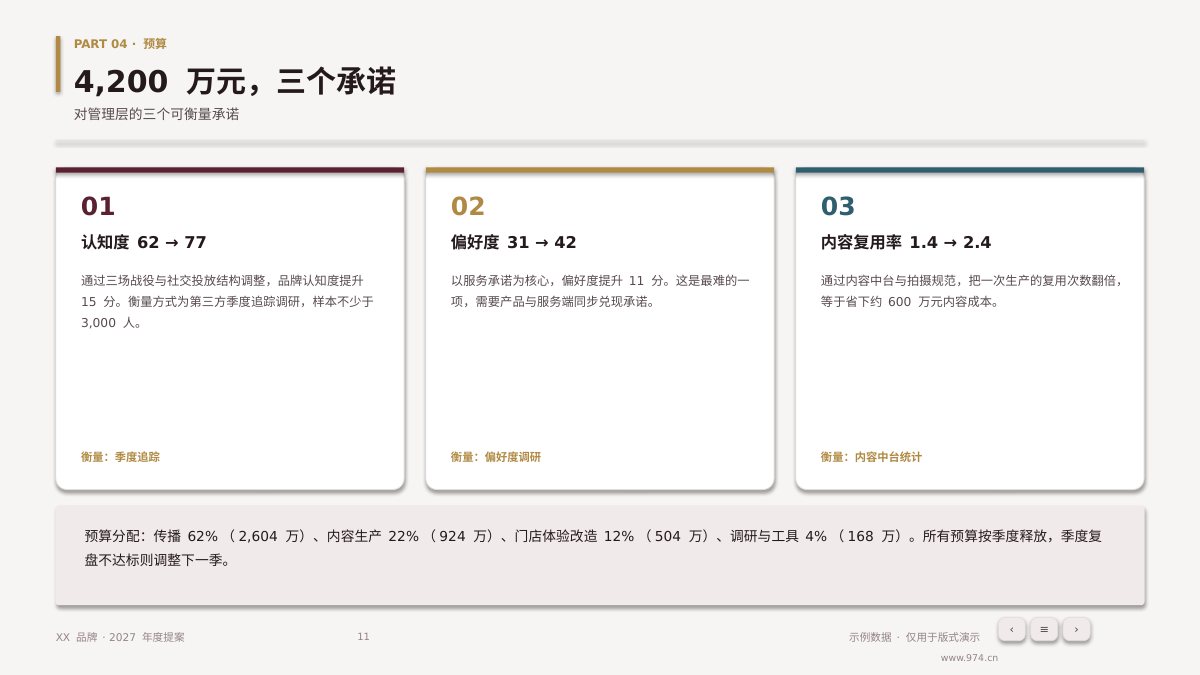This screenshot has width=1200, height=675.
Task: Advance to the next slide arrow
Action: pyautogui.click(x=1076, y=629)
